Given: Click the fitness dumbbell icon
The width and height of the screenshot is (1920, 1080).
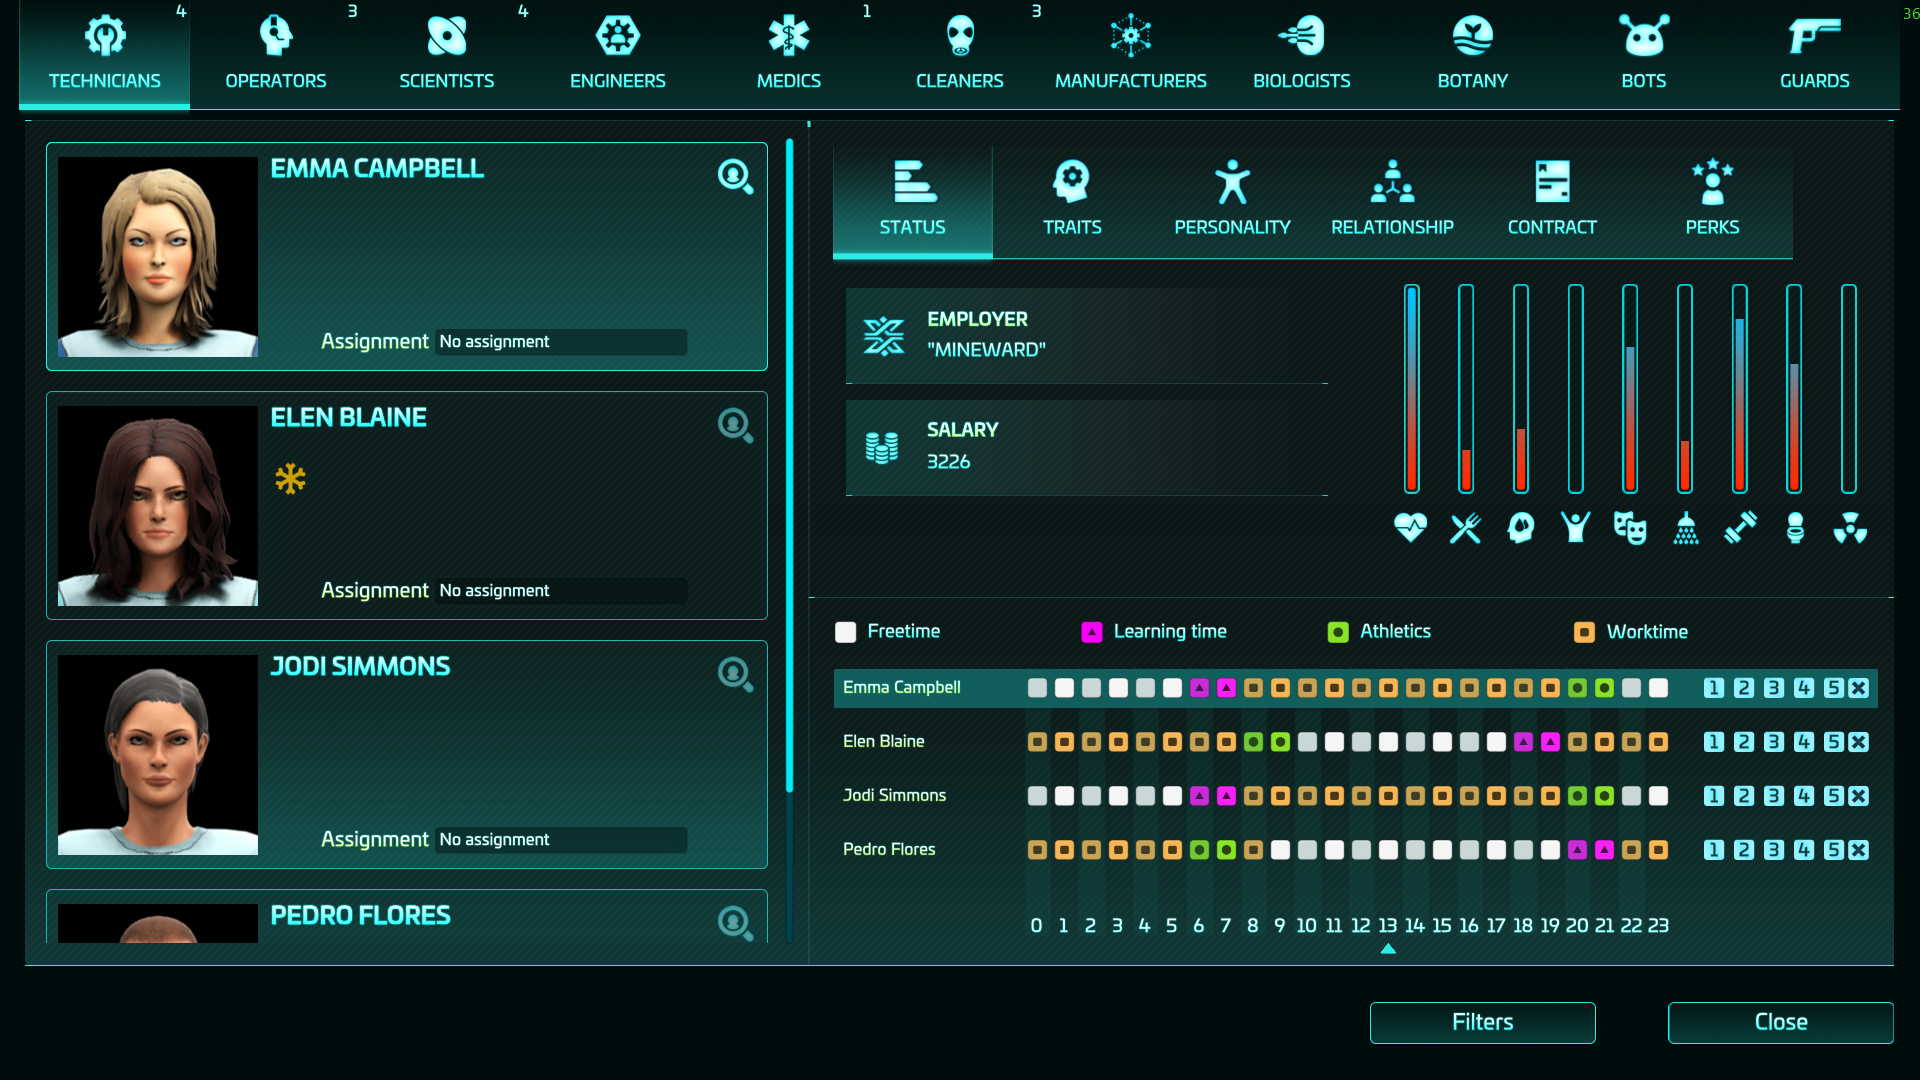Looking at the screenshot, I should pos(1741,527).
